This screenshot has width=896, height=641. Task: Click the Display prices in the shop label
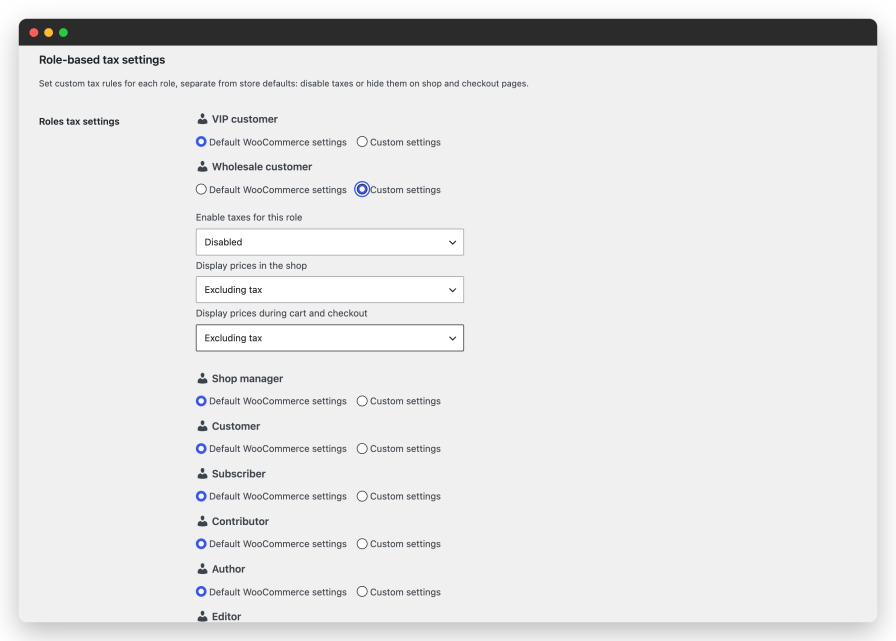[x=251, y=266]
